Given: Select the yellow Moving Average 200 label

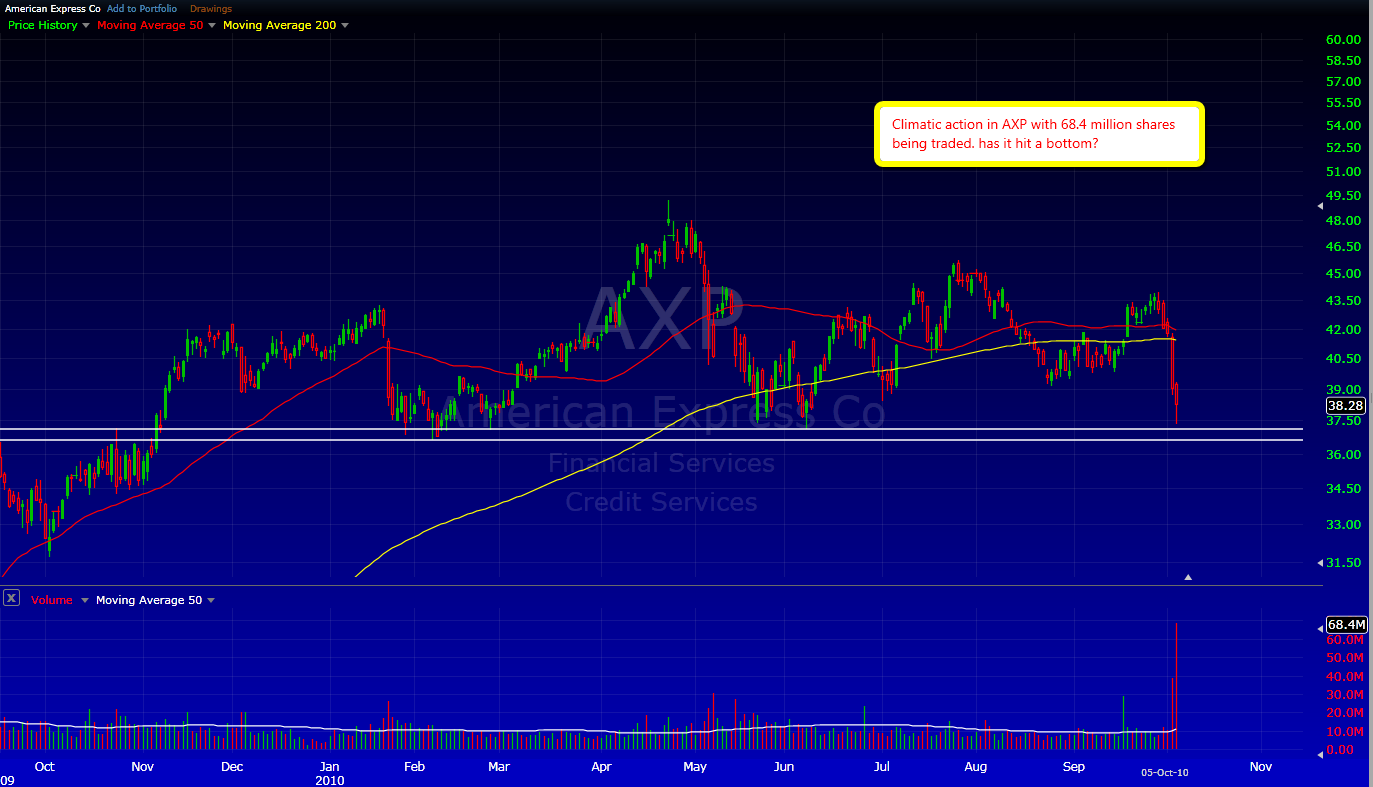Looking at the screenshot, I should coord(280,25).
